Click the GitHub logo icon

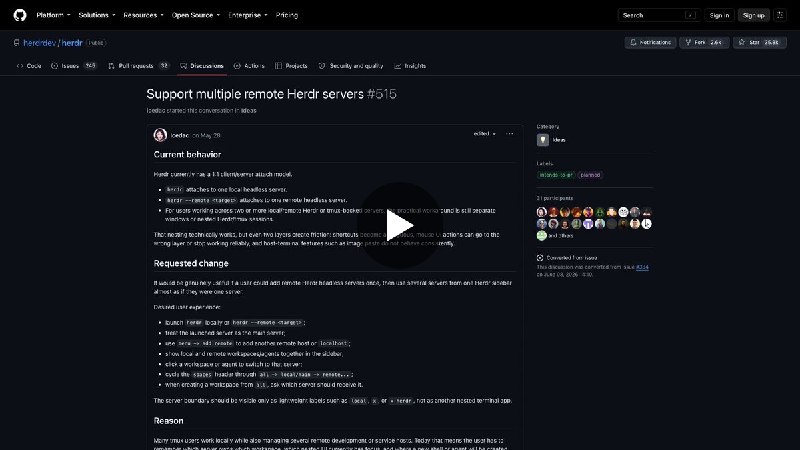pos(20,15)
